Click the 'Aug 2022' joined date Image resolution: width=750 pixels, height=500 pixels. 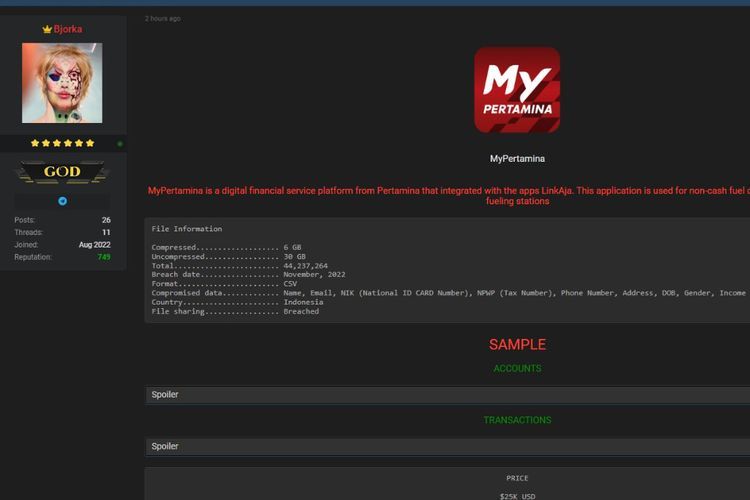tap(95, 244)
